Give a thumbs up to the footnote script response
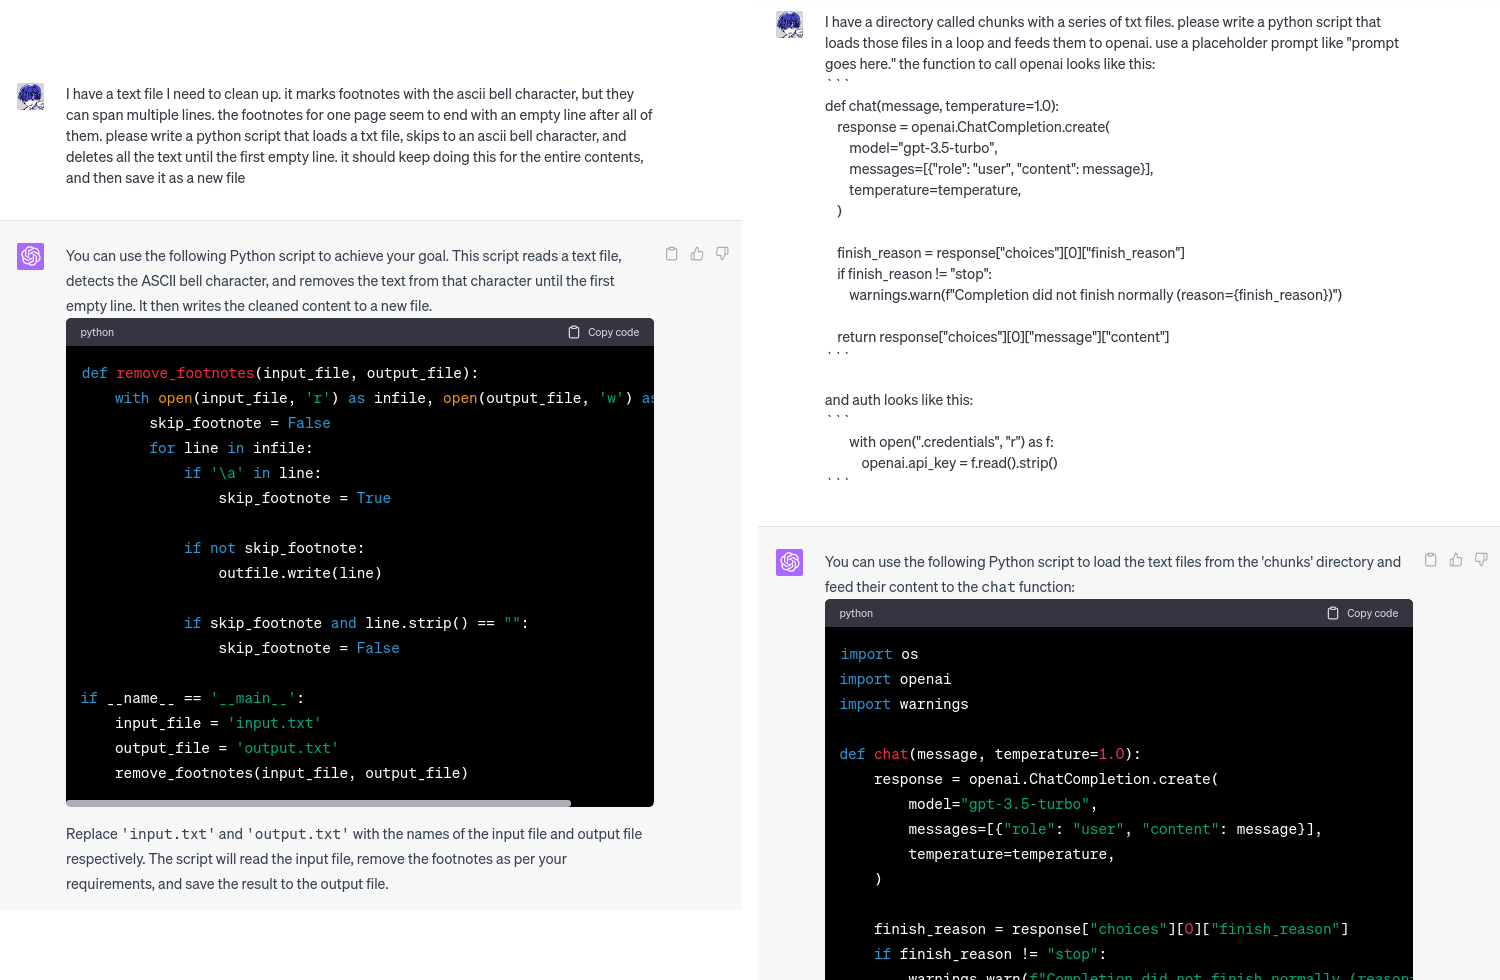The height and width of the screenshot is (980, 1500). pyautogui.click(x=696, y=253)
